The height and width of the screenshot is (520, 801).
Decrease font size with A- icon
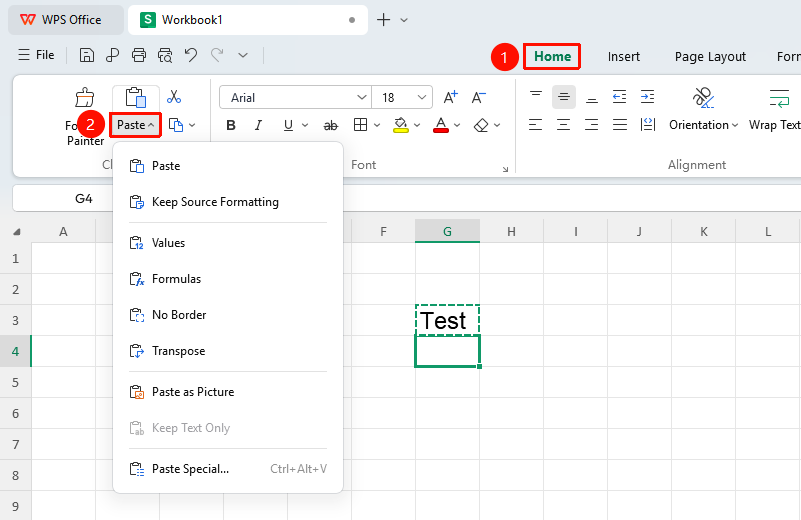[x=479, y=97]
